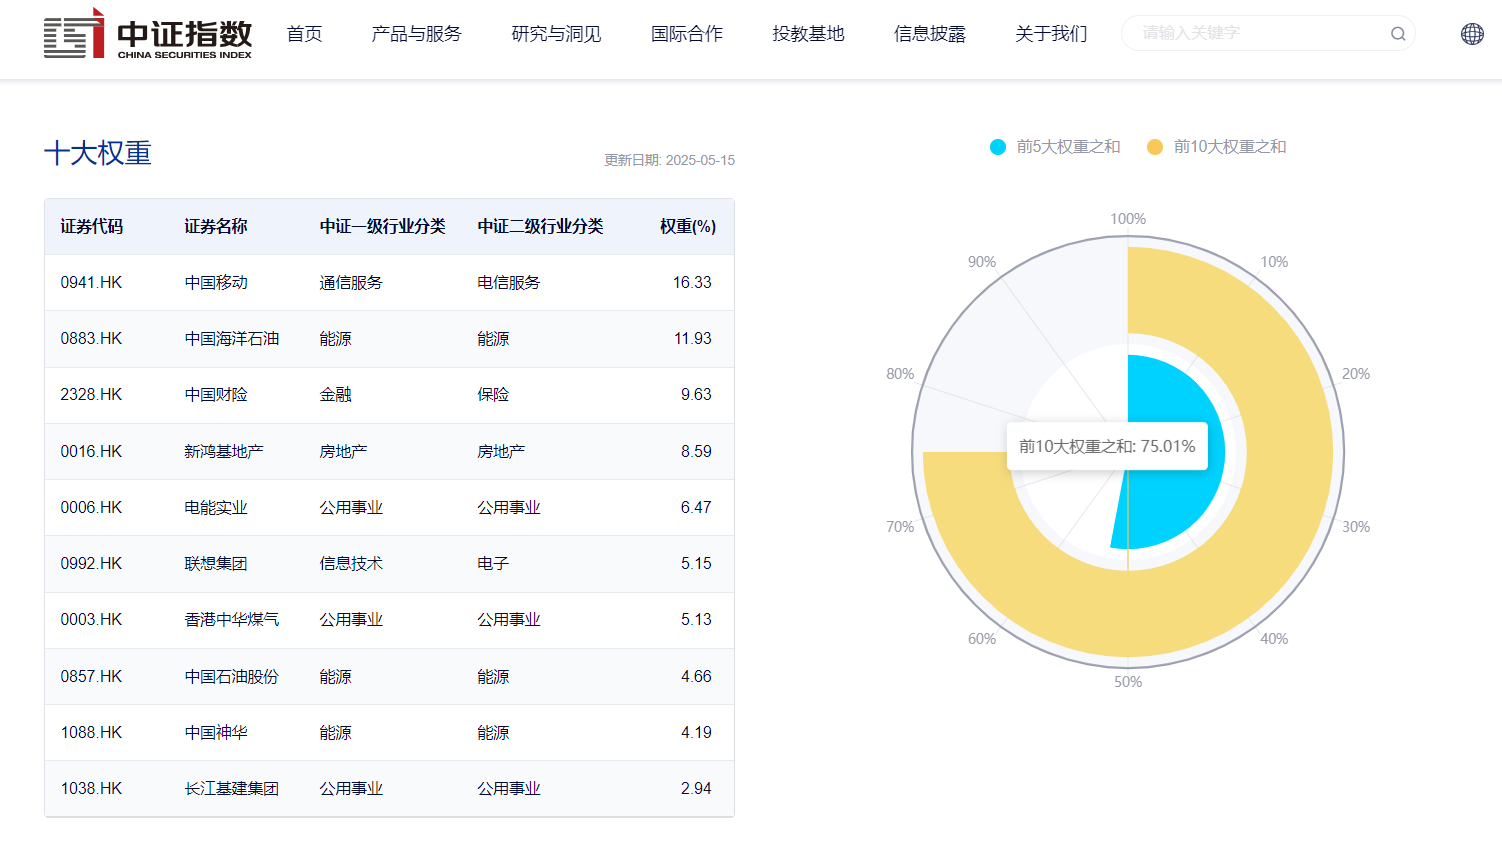
Task: Open the 投教基地 menu item
Action: (808, 33)
